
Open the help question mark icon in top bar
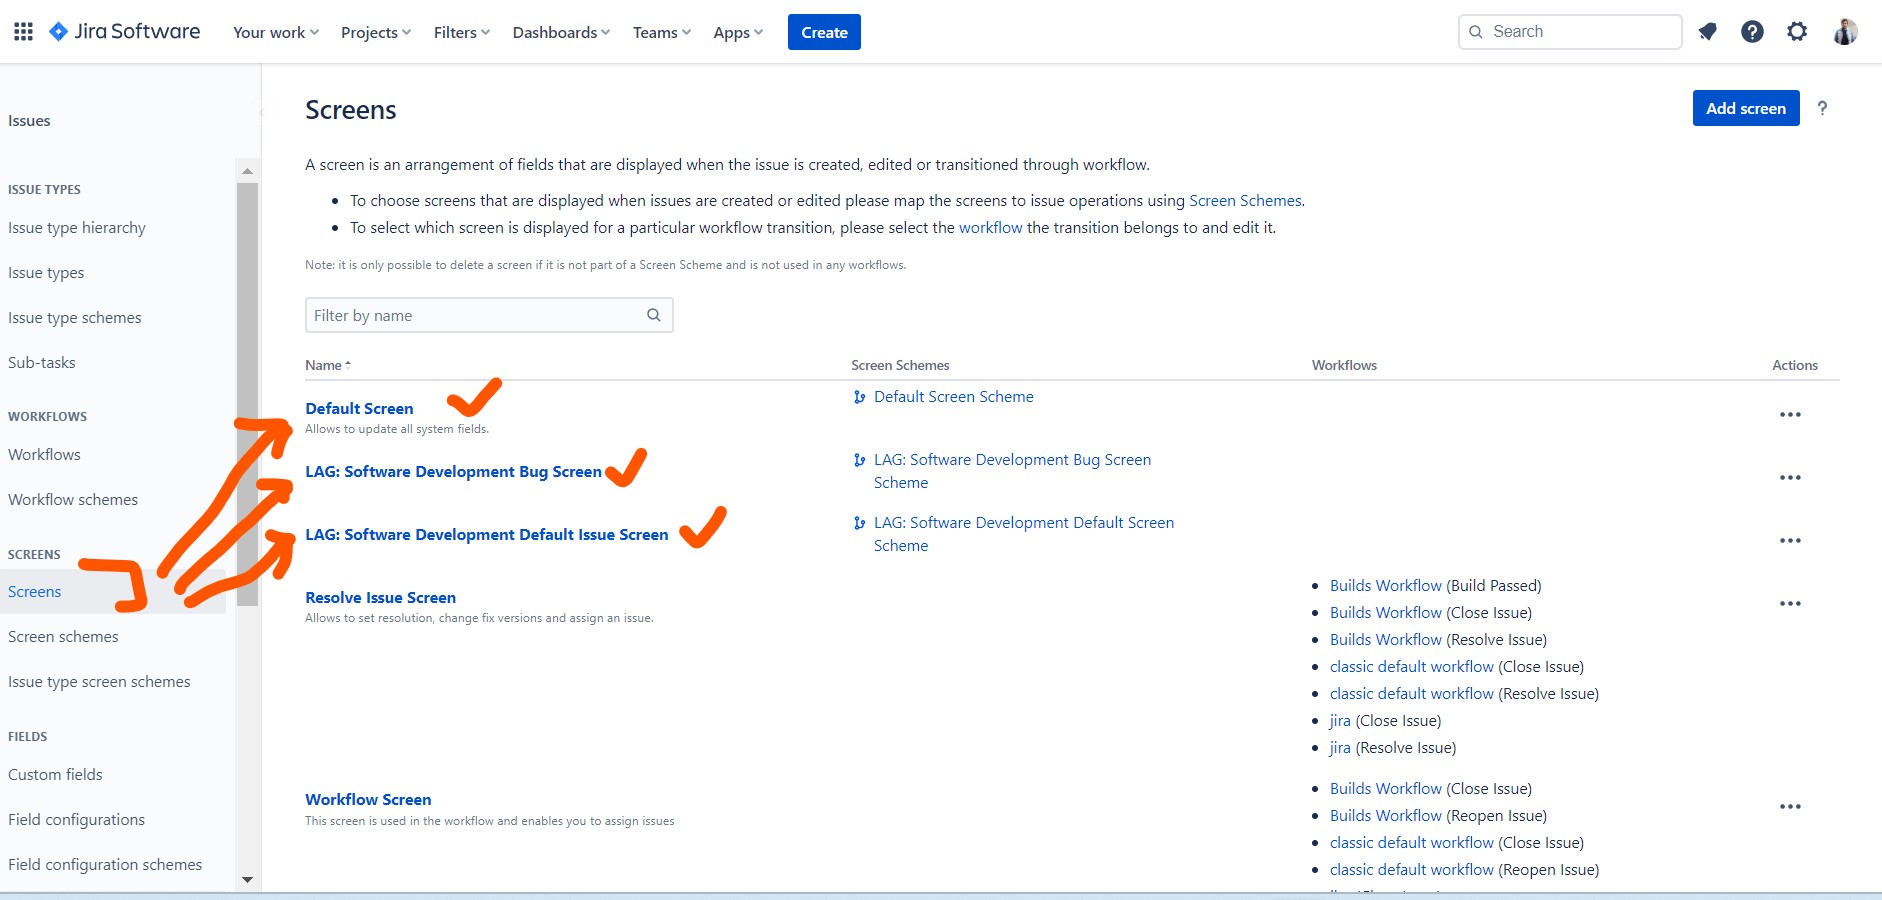point(1752,32)
